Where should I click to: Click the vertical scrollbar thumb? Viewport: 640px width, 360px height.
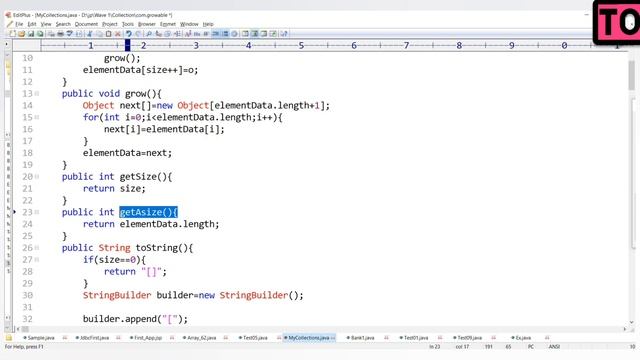631,76
